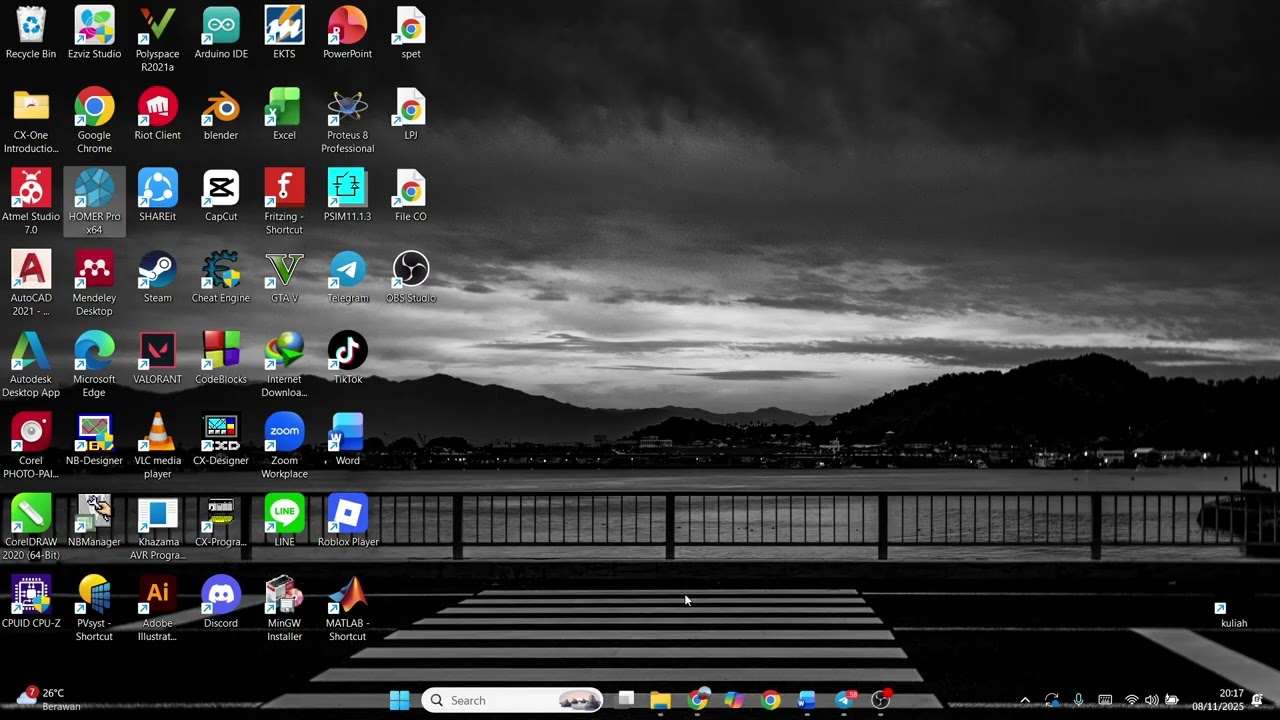This screenshot has height=720, width=1280.
Task: Select the PVsyst shortcut icon
Action: coord(94,608)
